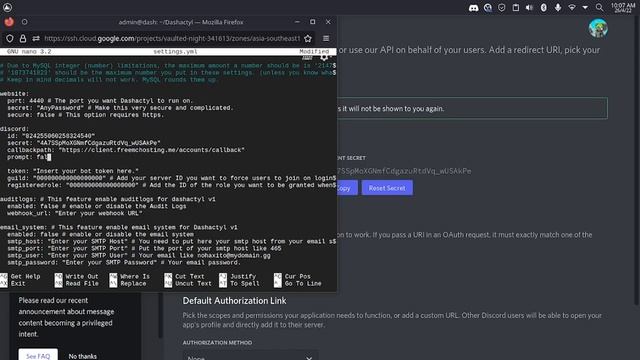Image resolution: width=640 pixels, height=360 pixels.
Task: Click the Copy button under Client Secret
Action: 347,188
